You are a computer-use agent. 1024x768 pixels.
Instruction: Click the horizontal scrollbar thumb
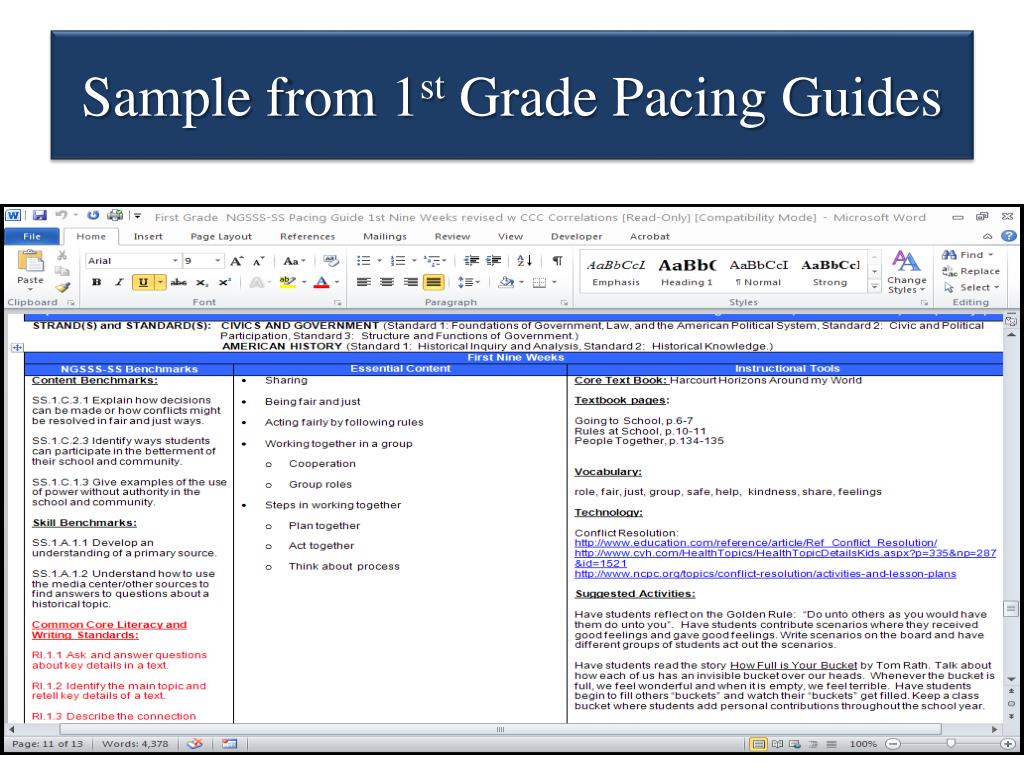pos(500,729)
